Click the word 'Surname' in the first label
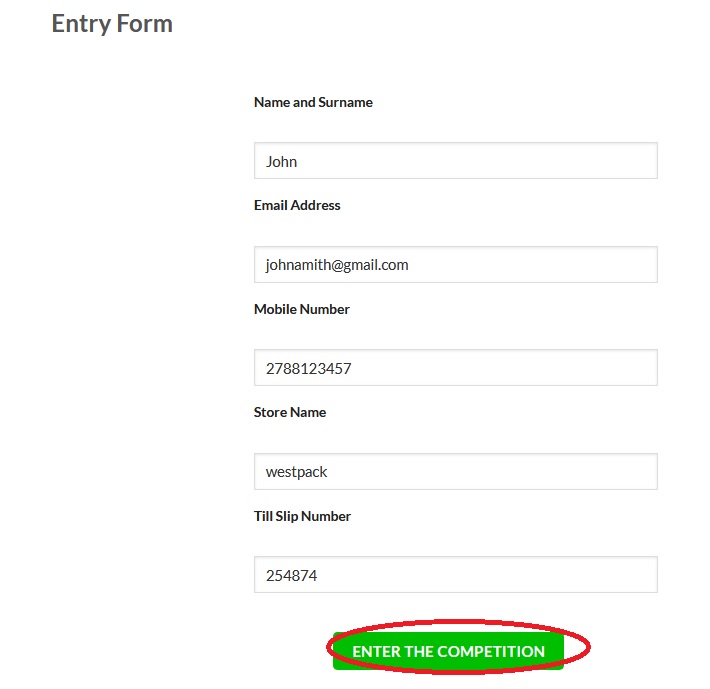Image resolution: width=710 pixels, height=689 pixels. point(345,102)
